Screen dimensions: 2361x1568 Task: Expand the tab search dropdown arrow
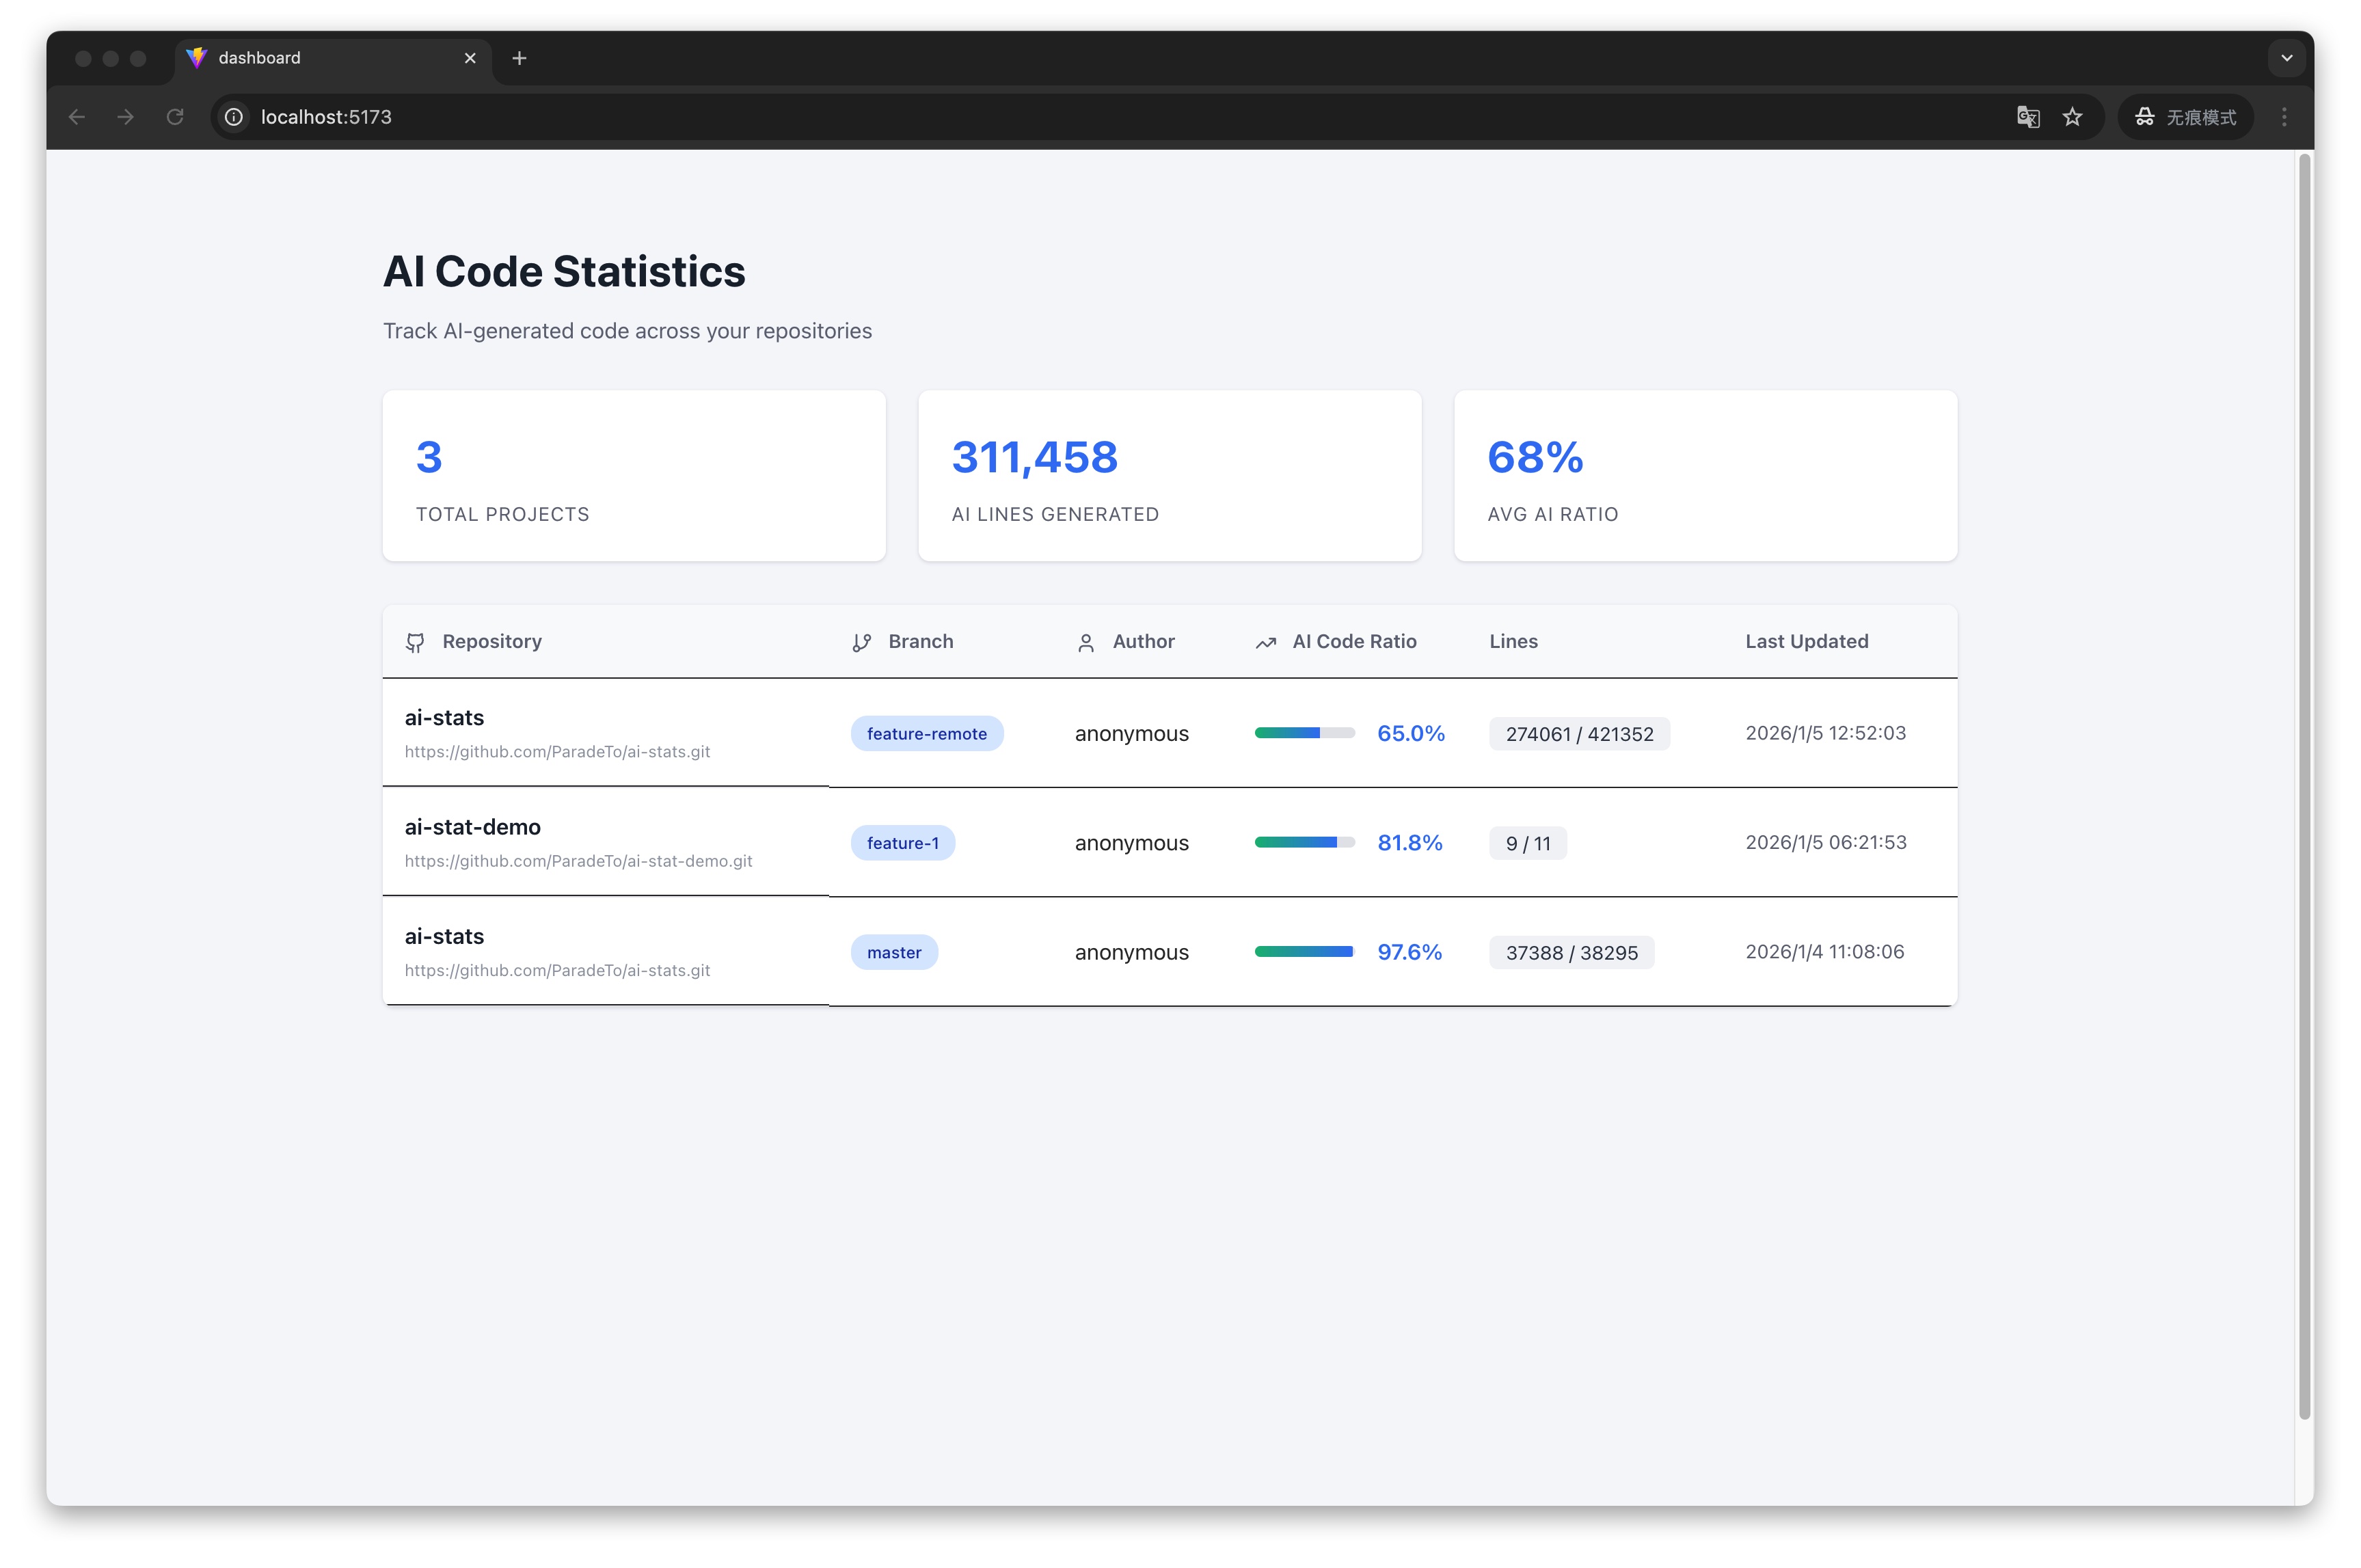point(2286,58)
